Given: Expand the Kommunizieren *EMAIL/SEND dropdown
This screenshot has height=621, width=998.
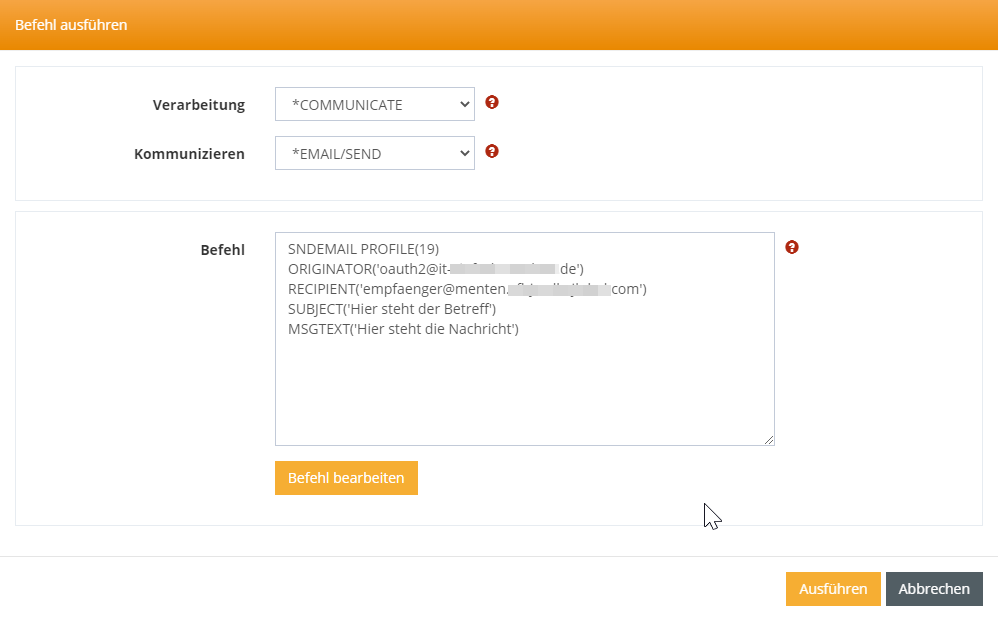Looking at the screenshot, I should [x=374, y=153].
